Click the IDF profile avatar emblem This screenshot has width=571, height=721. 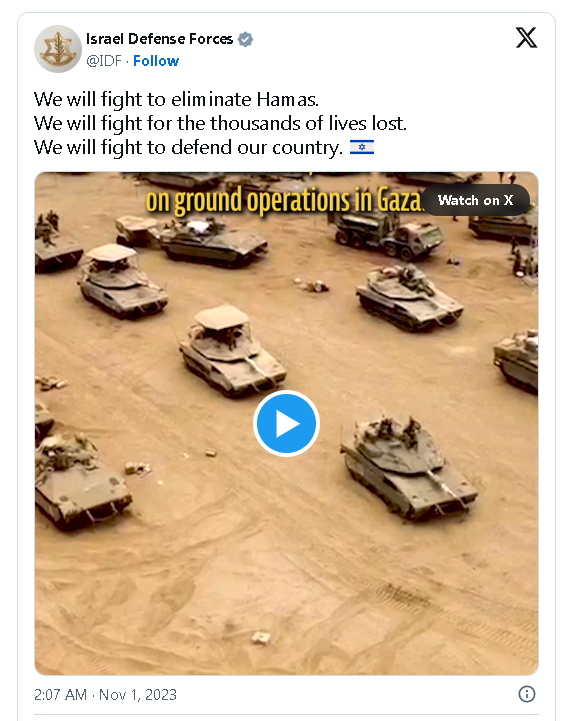[57, 49]
